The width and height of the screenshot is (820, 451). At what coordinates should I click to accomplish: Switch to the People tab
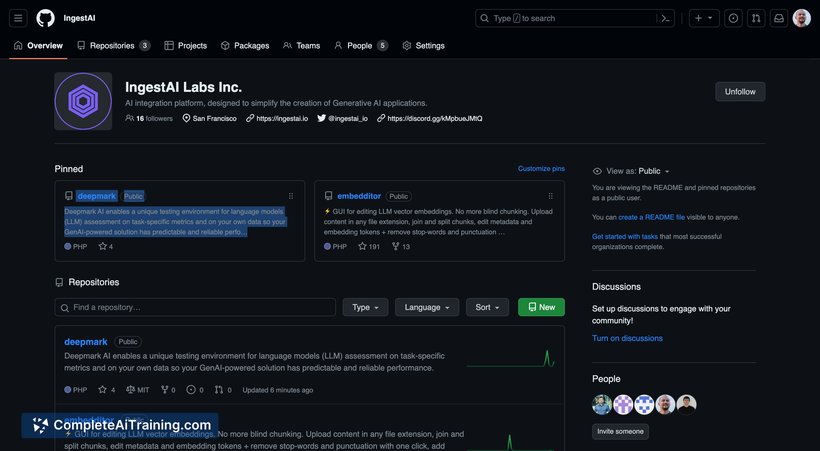click(361, 46)
